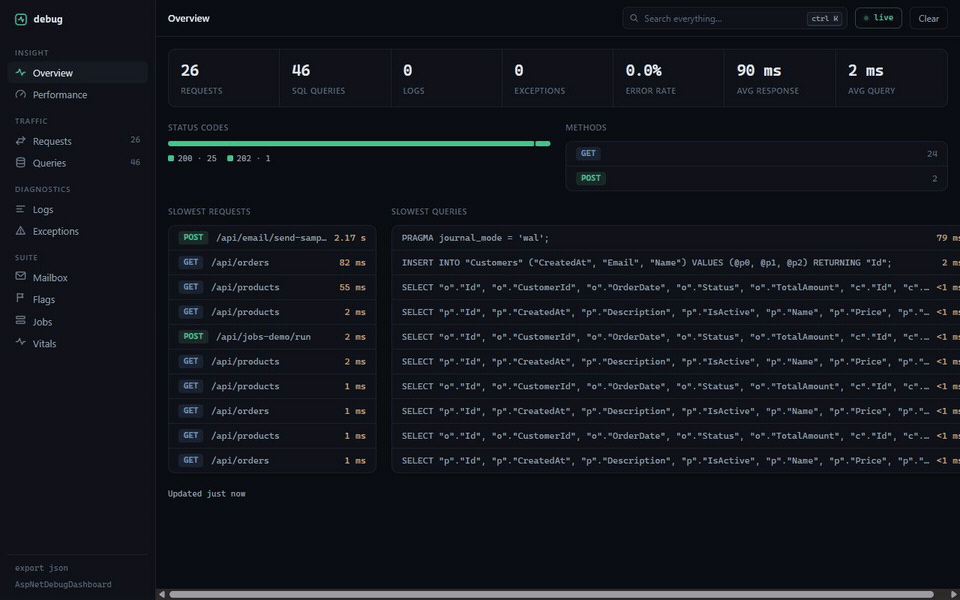Click the export json link

(x=42, y=568)
